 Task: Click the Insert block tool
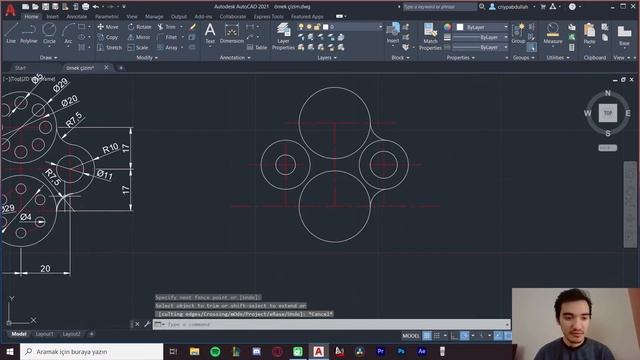pyautogui.click(x=393, y=33)
